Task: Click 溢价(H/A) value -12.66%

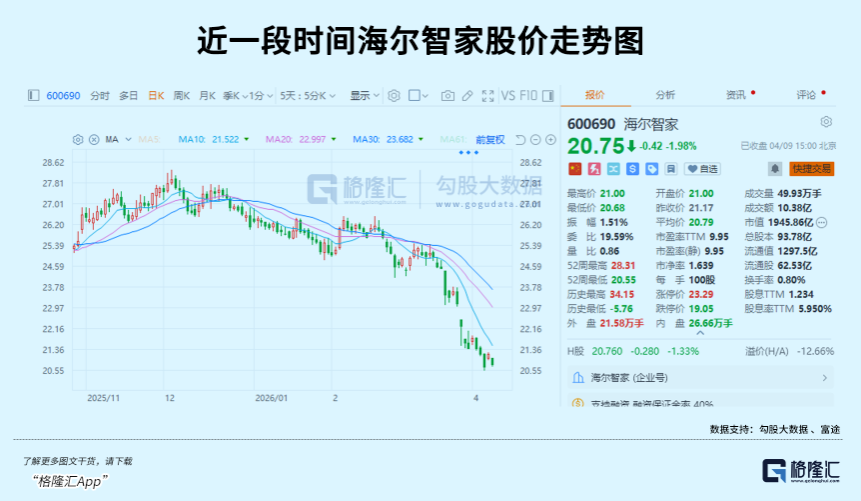Action: coord(815,352)
